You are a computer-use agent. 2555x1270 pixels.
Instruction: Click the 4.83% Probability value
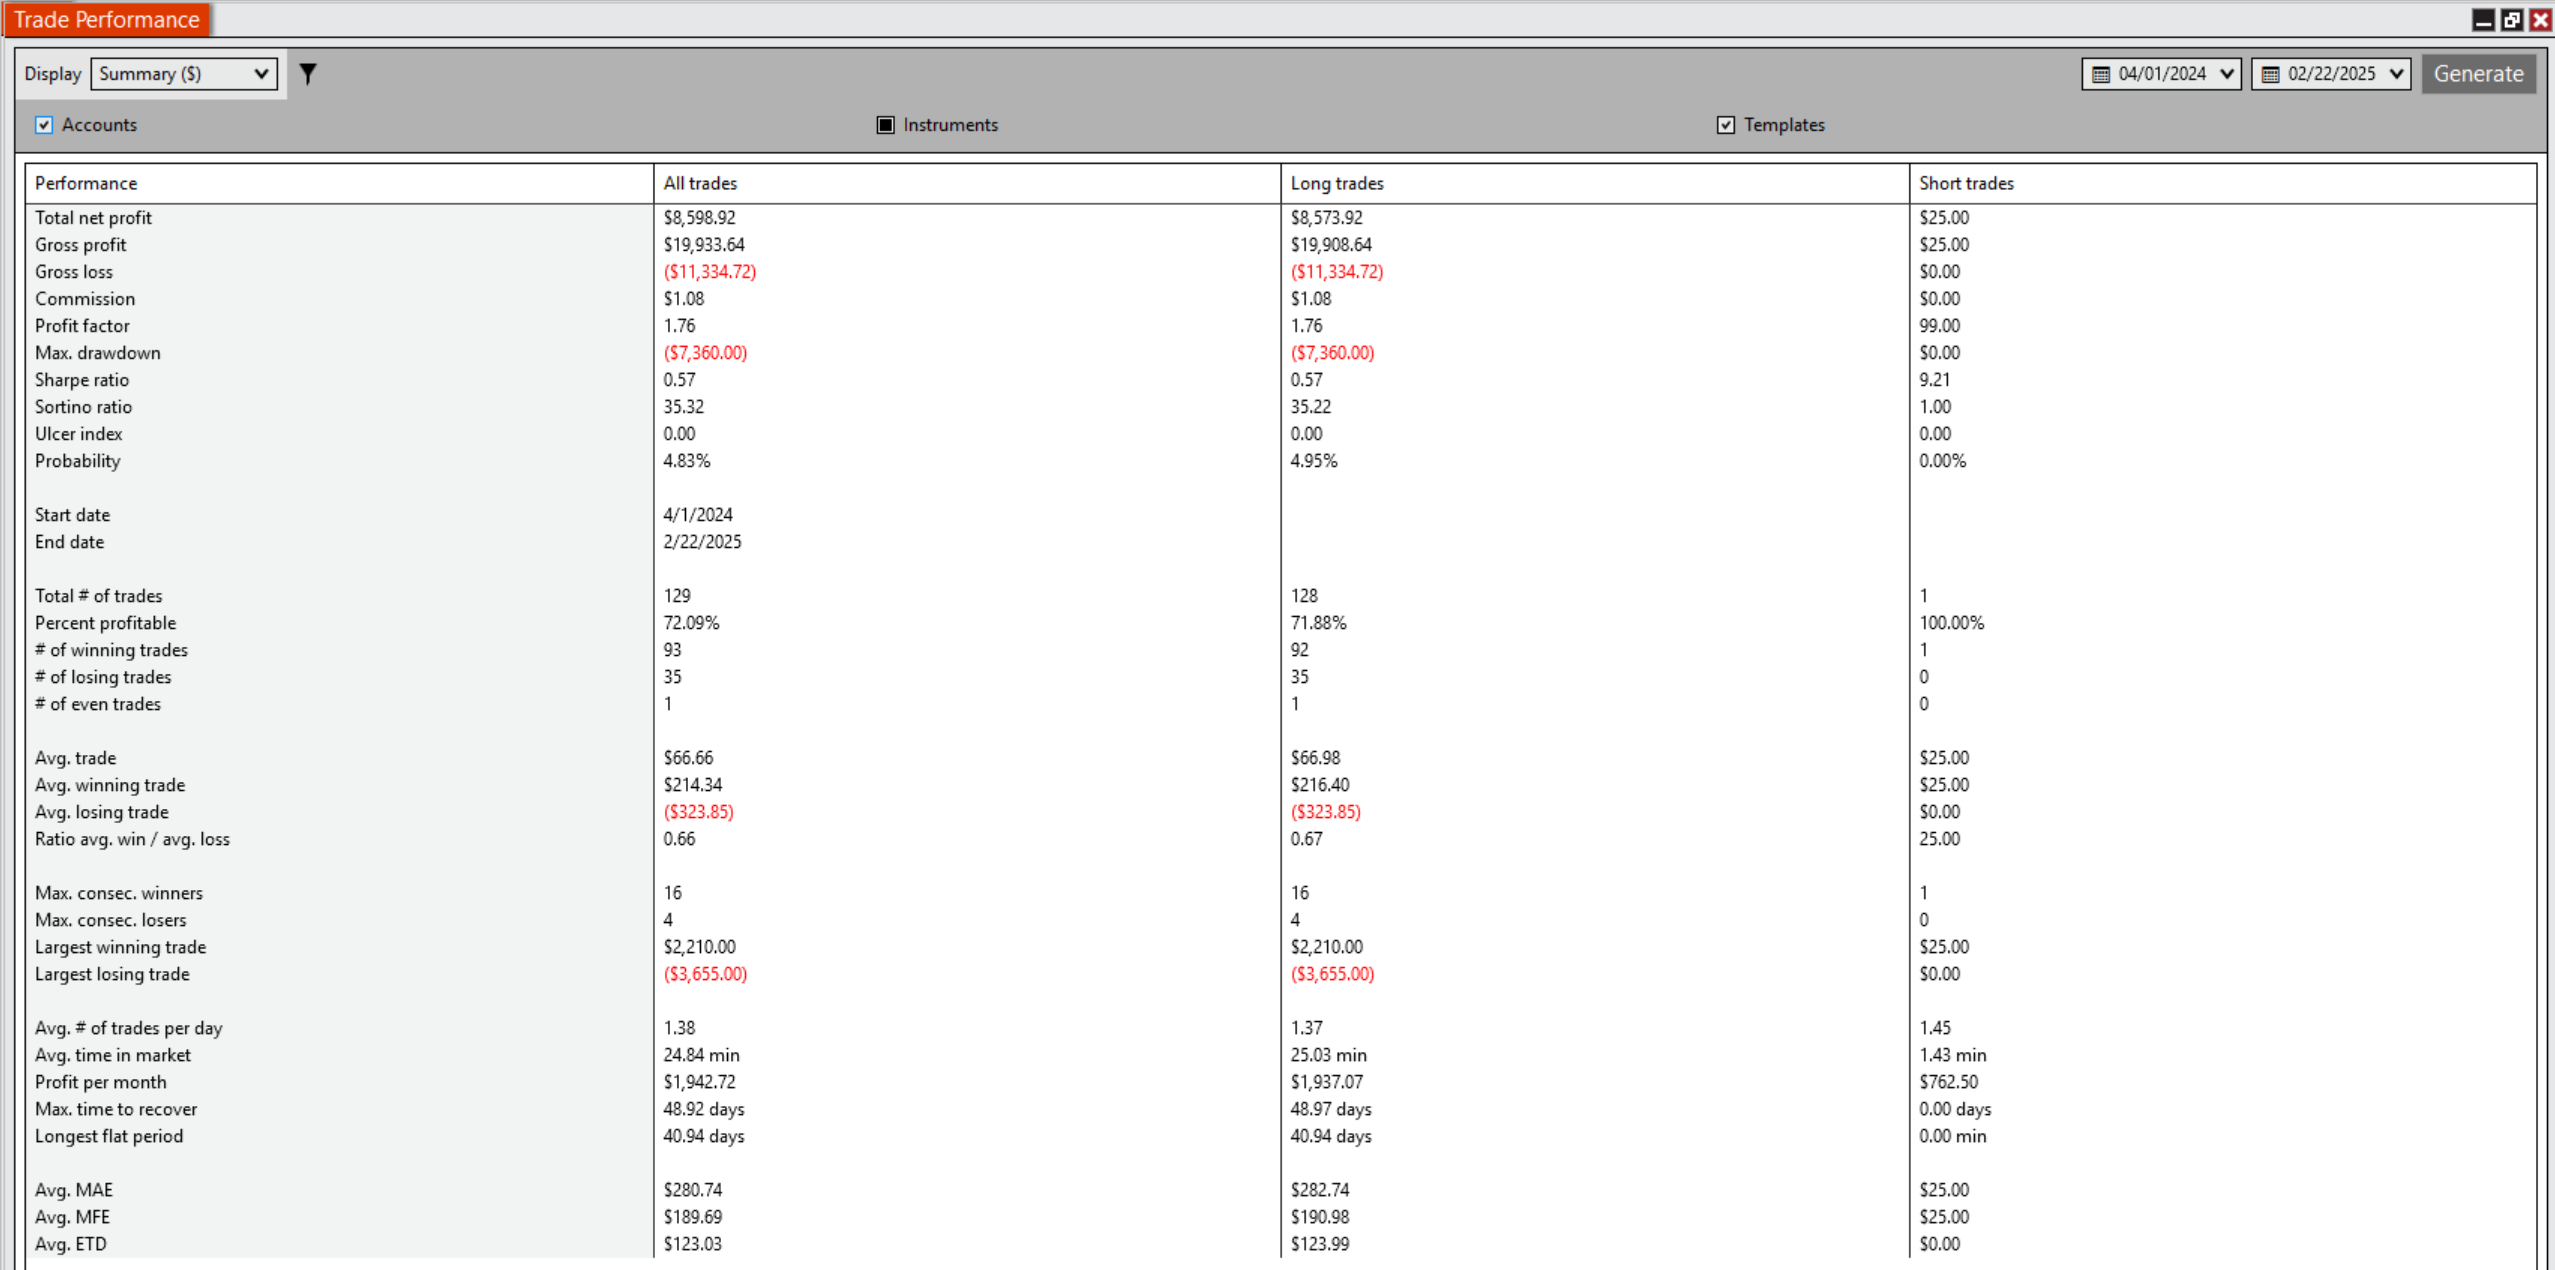(686, 461)
